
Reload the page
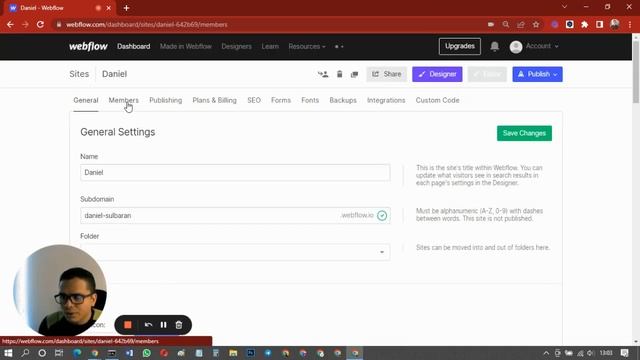(x=40, y=24)
